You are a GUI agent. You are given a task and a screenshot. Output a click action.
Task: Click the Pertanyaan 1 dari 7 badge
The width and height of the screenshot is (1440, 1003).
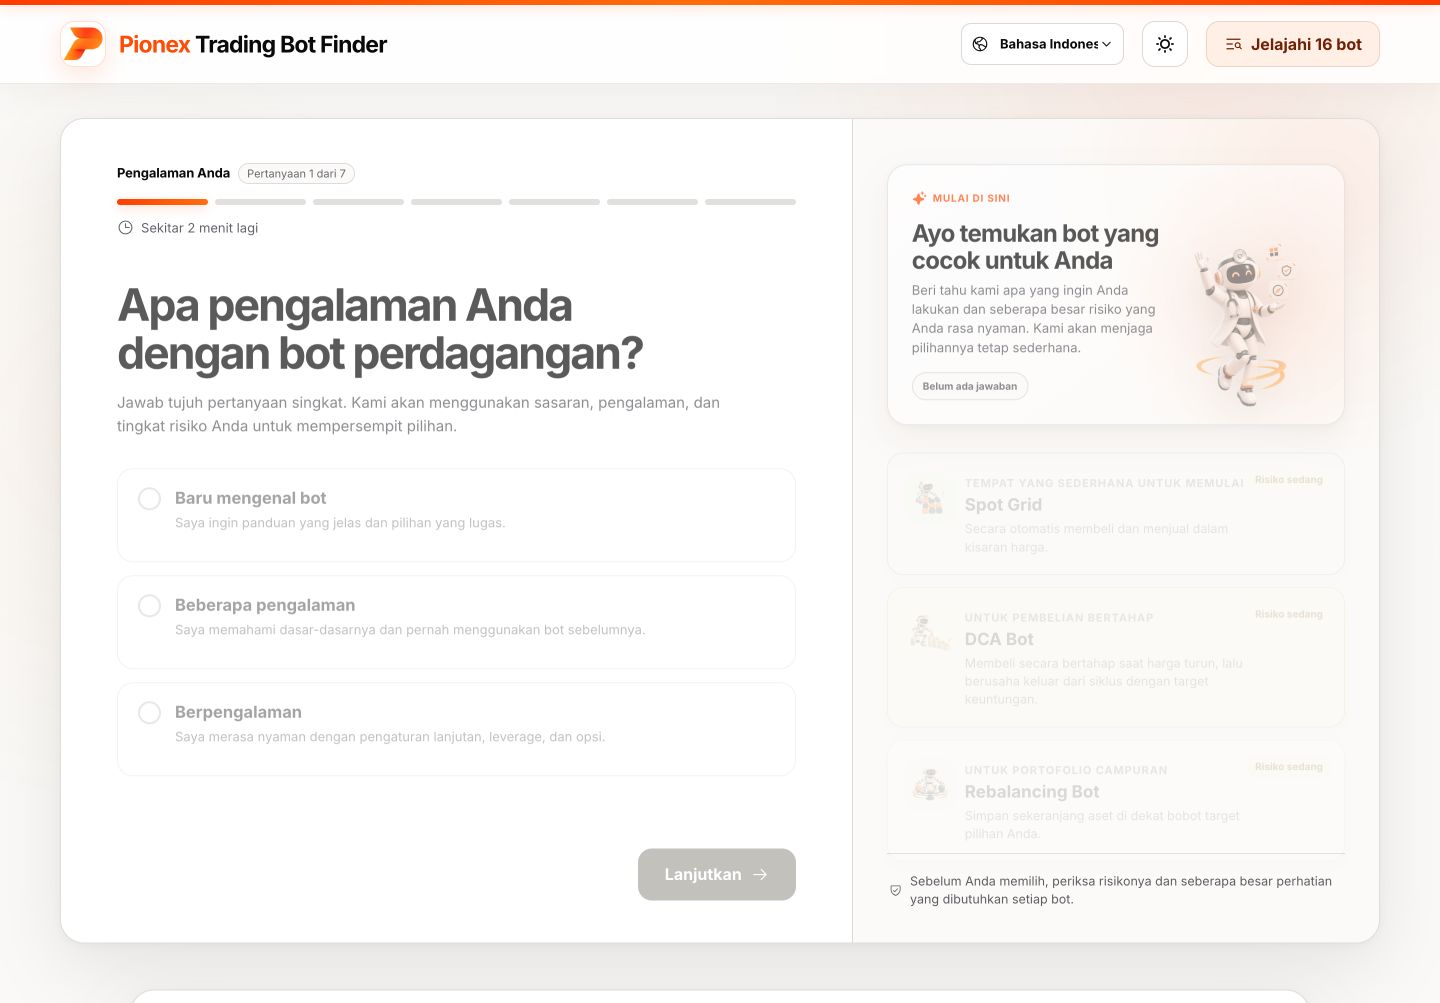coord(296,173)
